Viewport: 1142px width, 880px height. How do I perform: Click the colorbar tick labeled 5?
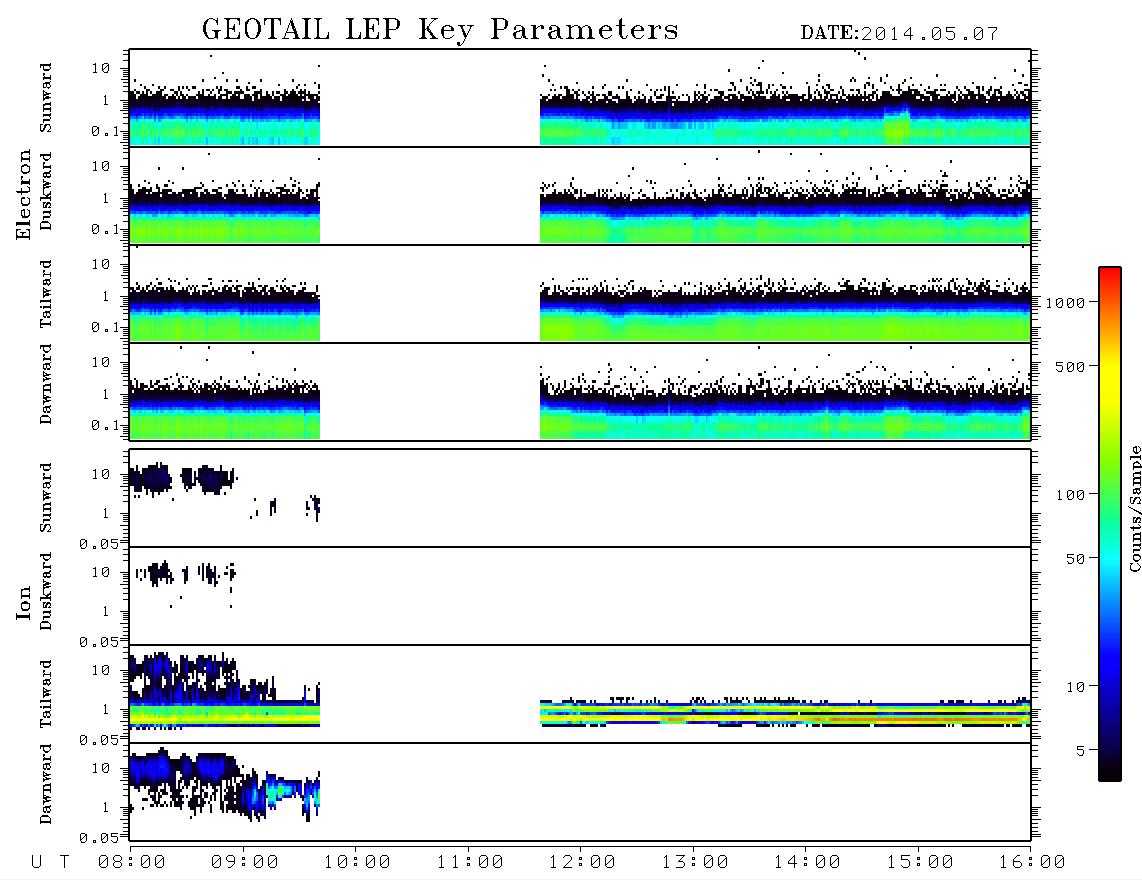(1081, 751)
